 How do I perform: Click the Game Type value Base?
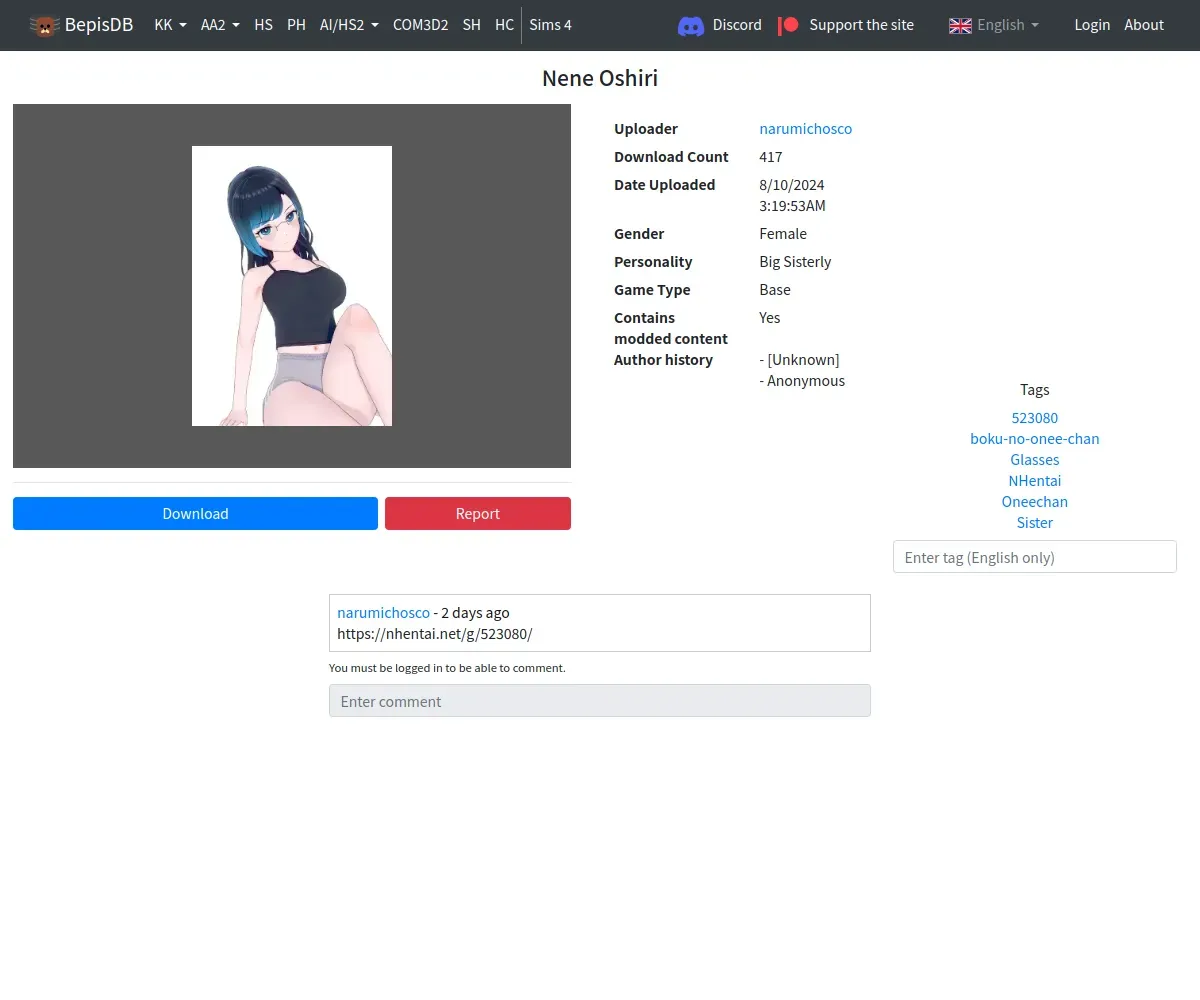pyautogui.click(x=775, y=290)
